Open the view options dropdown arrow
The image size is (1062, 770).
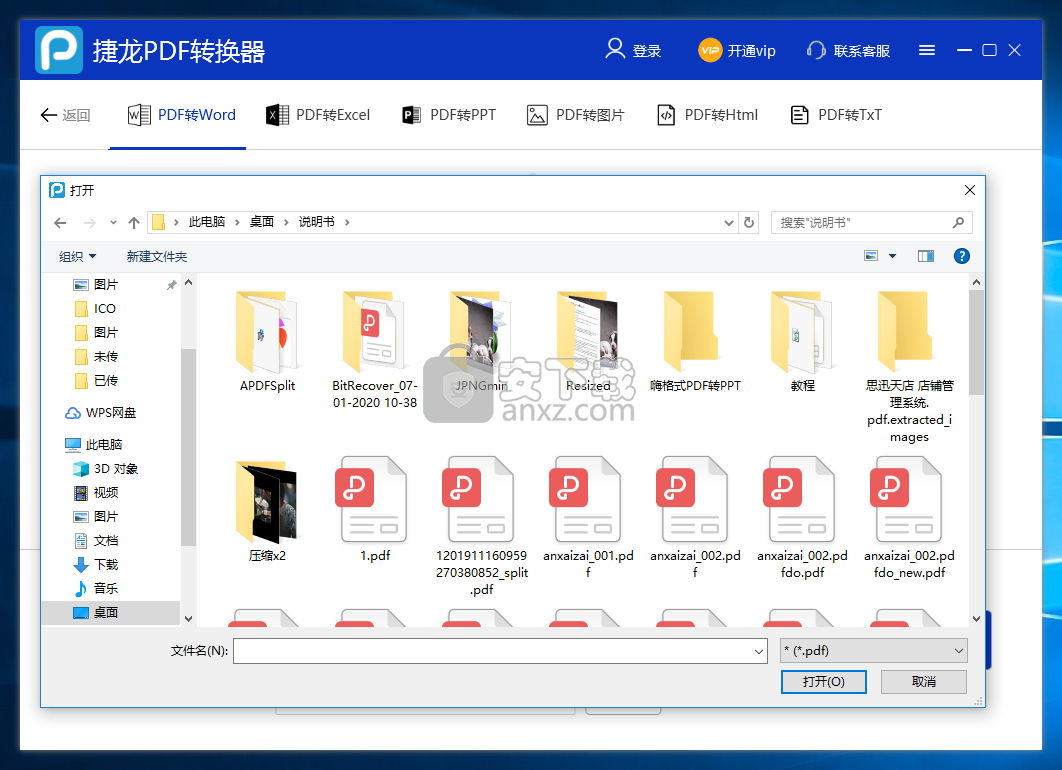[x=892, y=256]
